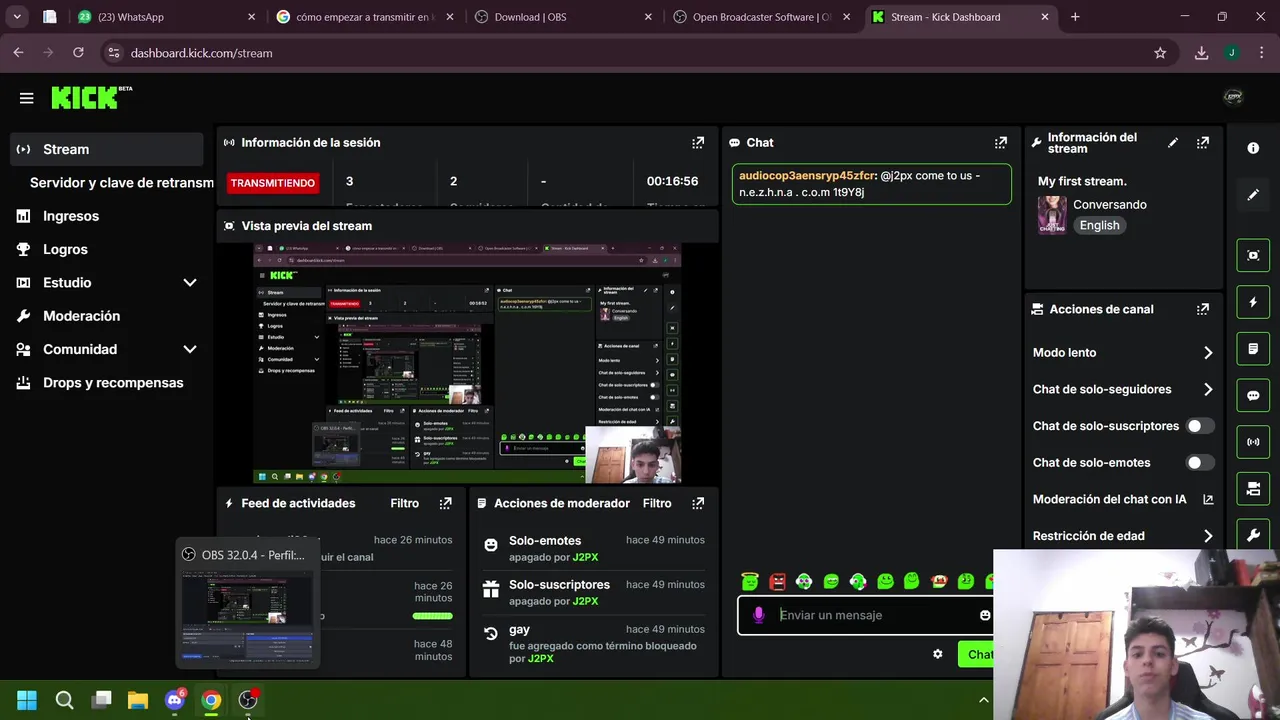Select Stream in the left sidebar
This screenshot has width=1280, height=720.
point(107,149)
